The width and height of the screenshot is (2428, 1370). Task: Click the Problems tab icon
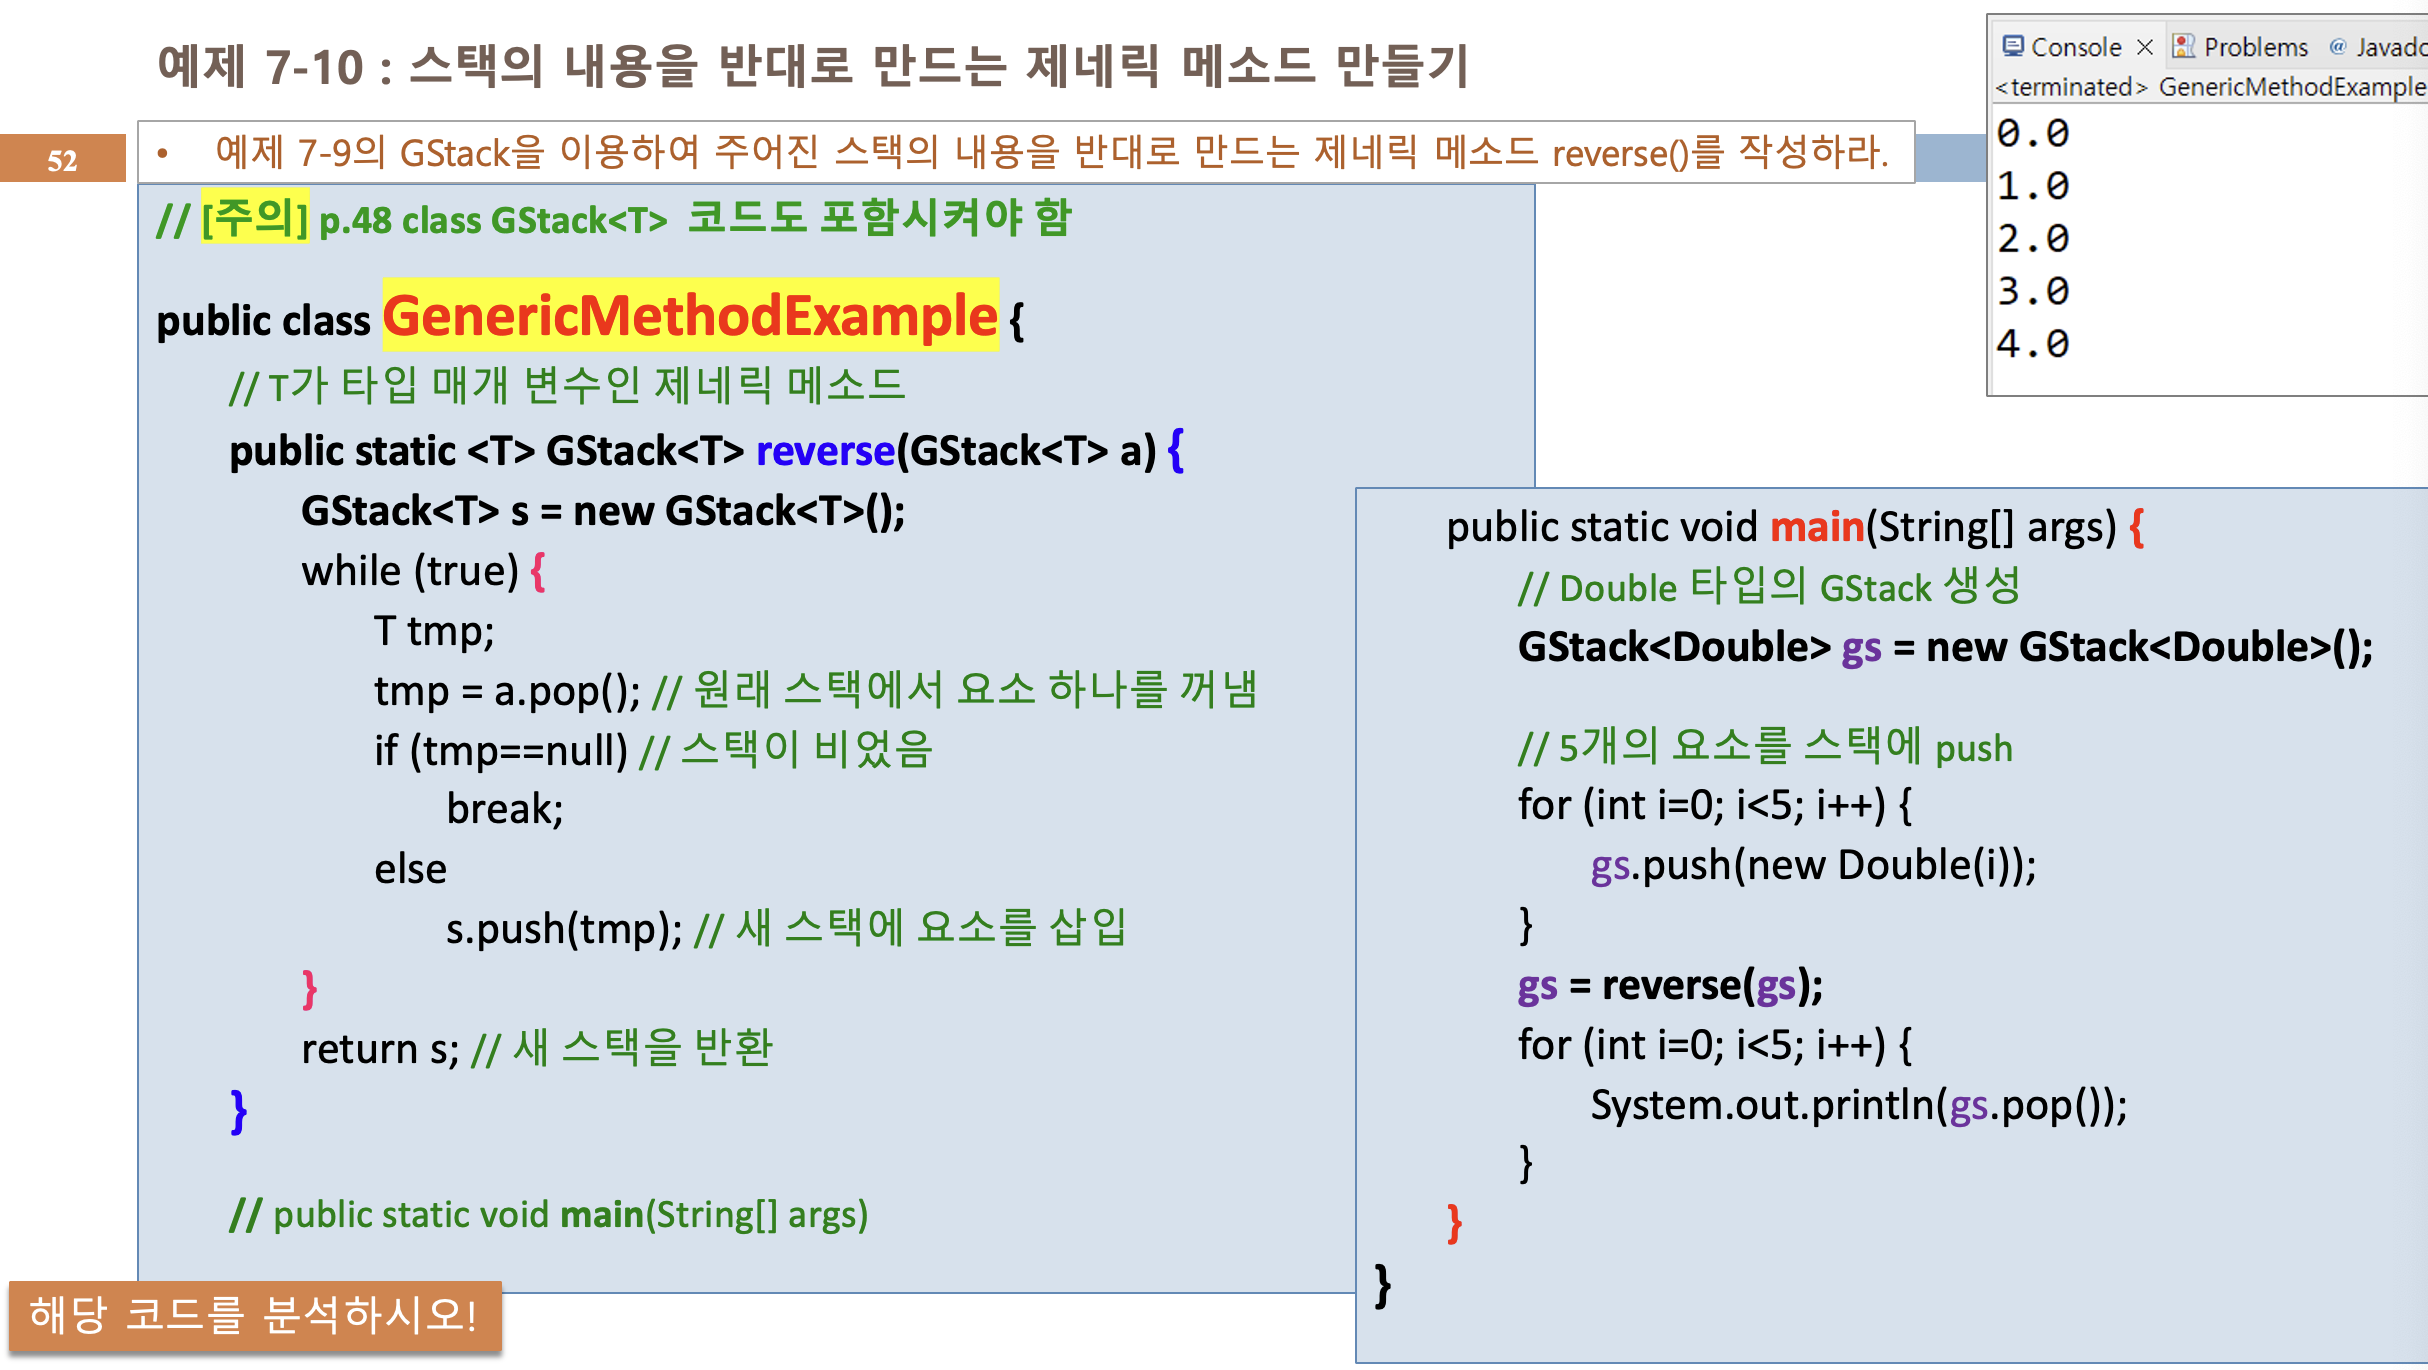(2184, 46)
